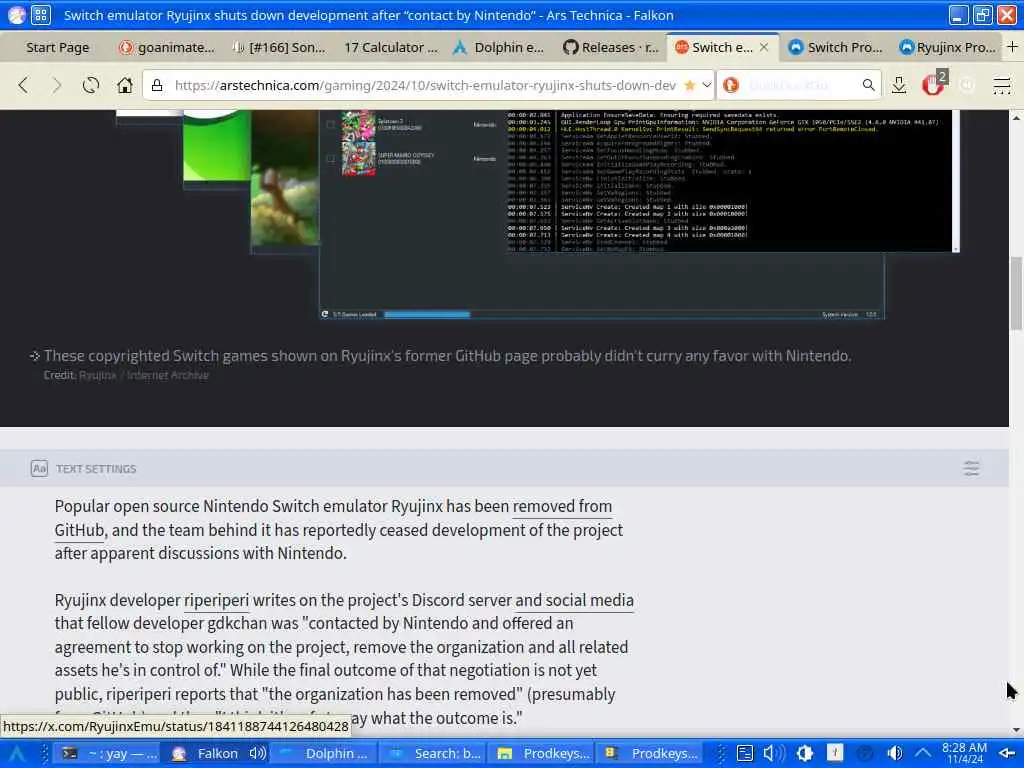Switch to the Ryujinx Pro... tab

coord(948,48)
